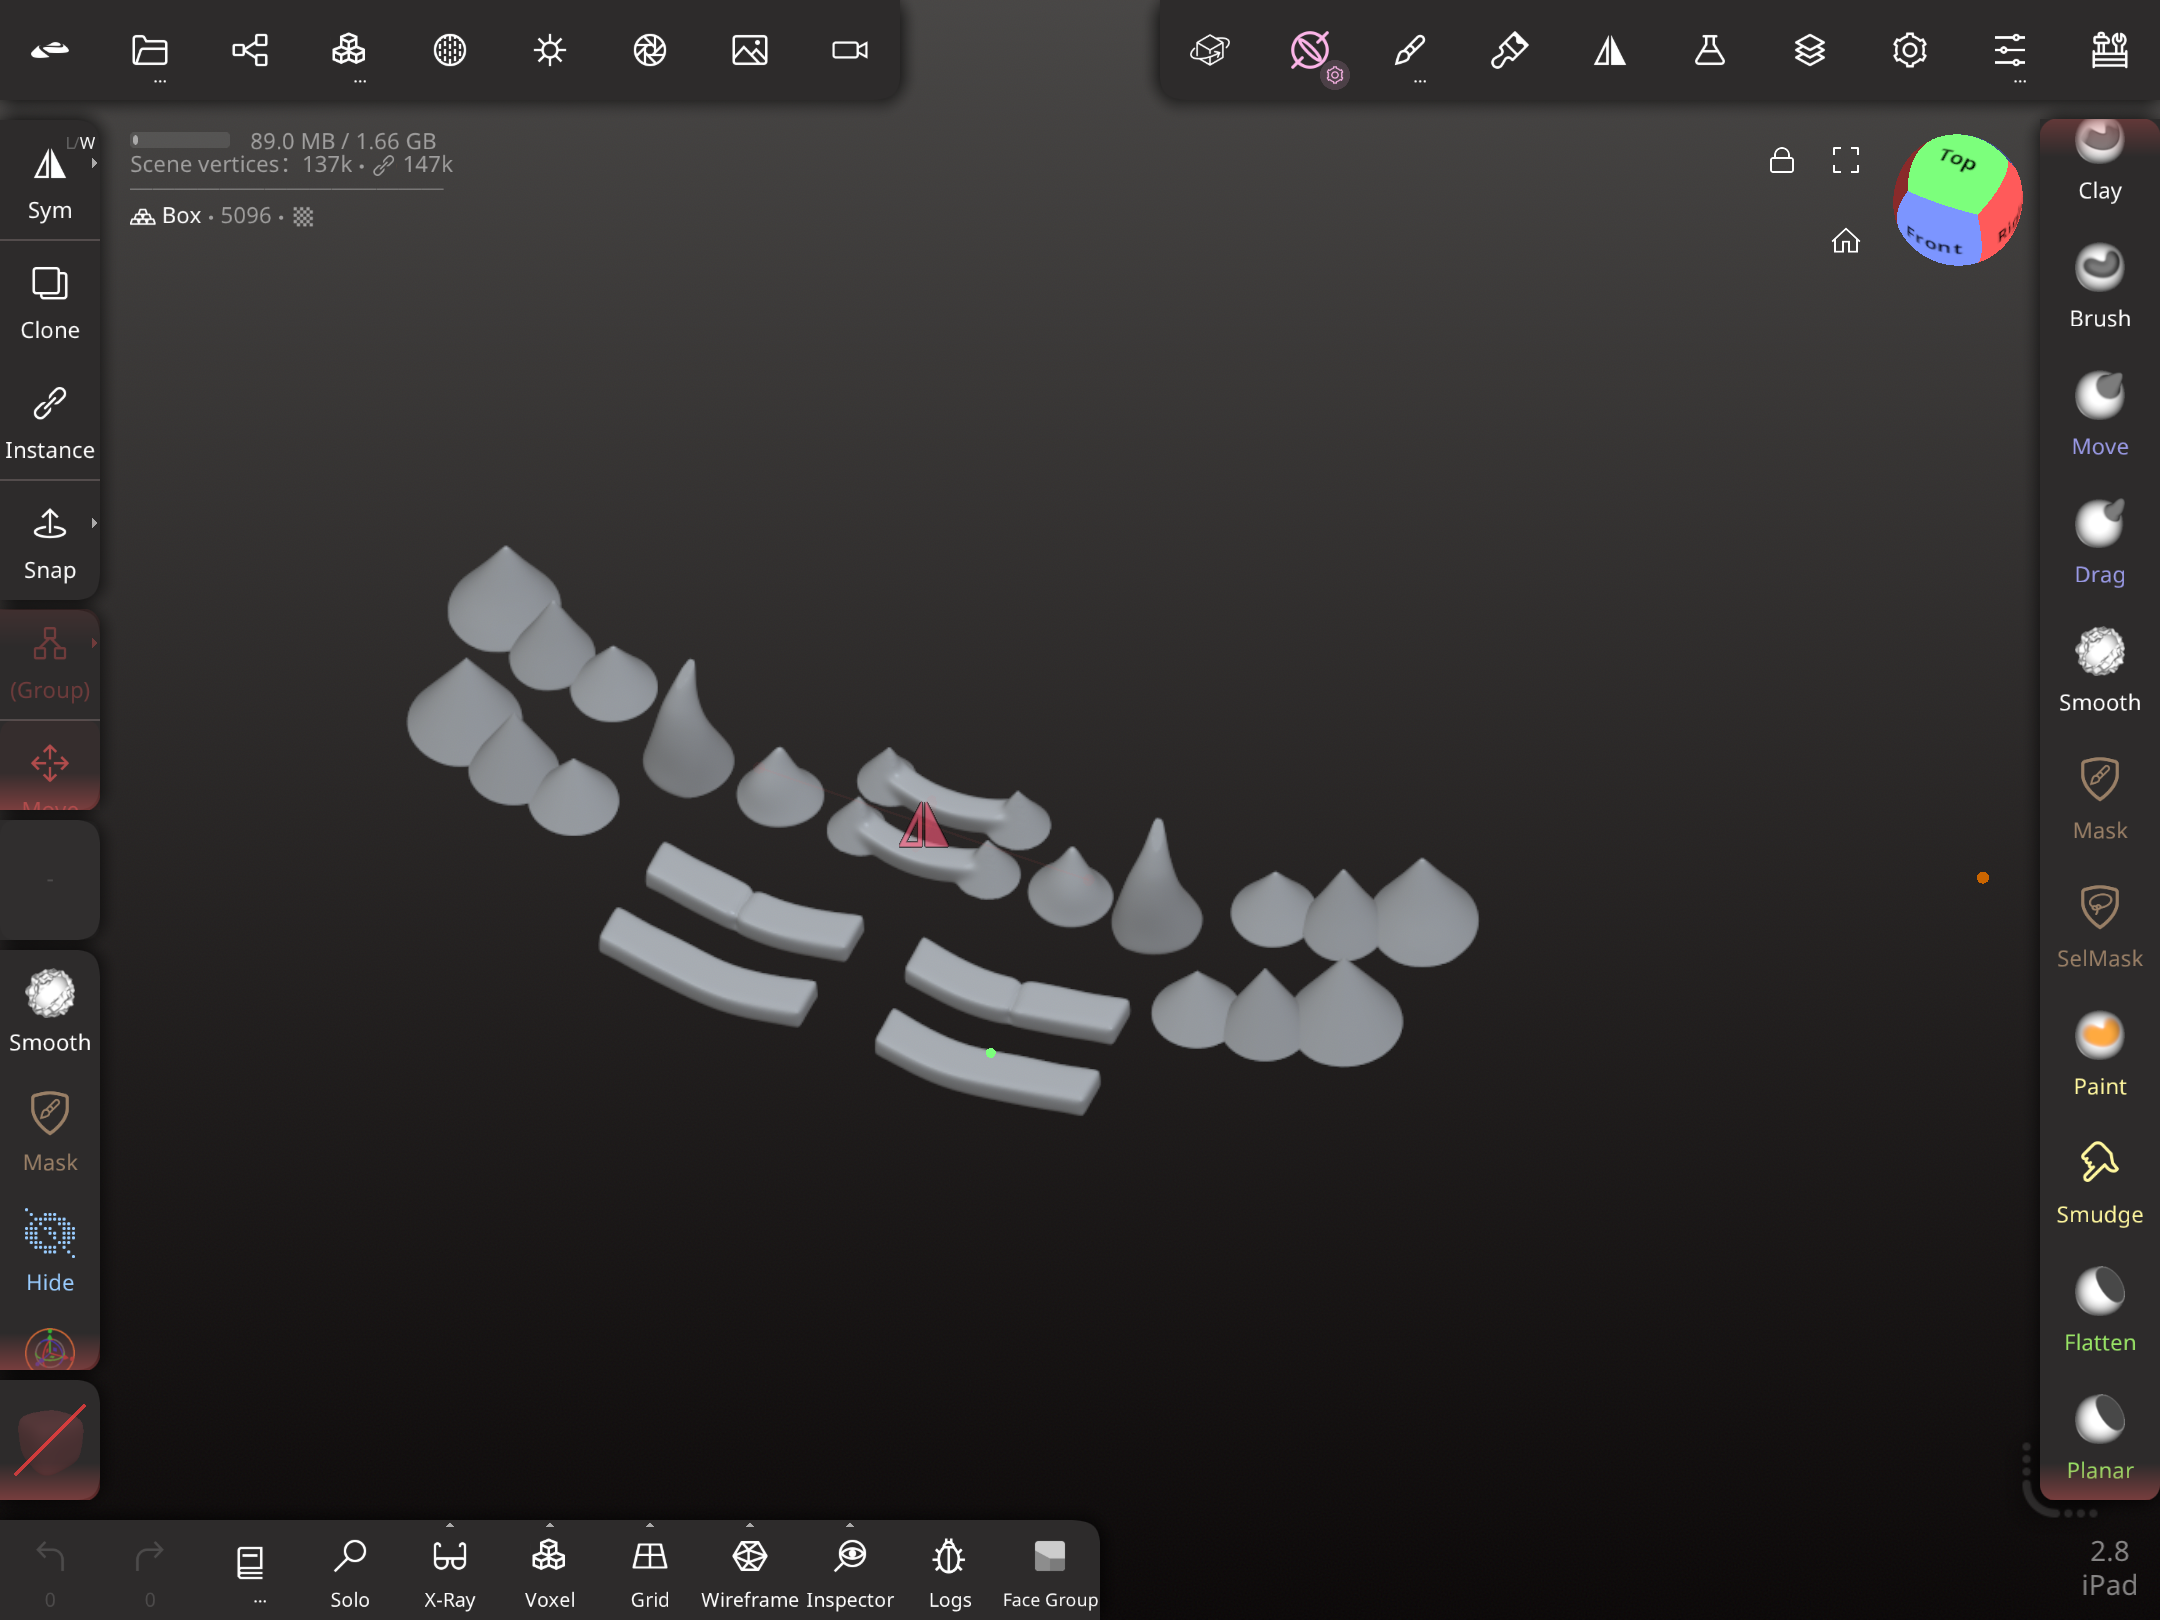
Task: Expand Voxel options caret
Action: (x=550, y=1525)
